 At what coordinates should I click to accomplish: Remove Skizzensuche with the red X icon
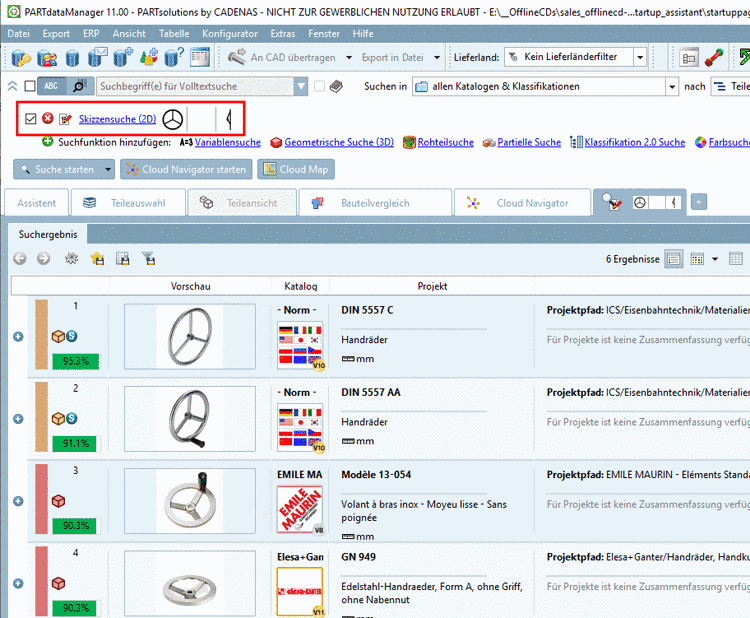[x=47, y=118]
